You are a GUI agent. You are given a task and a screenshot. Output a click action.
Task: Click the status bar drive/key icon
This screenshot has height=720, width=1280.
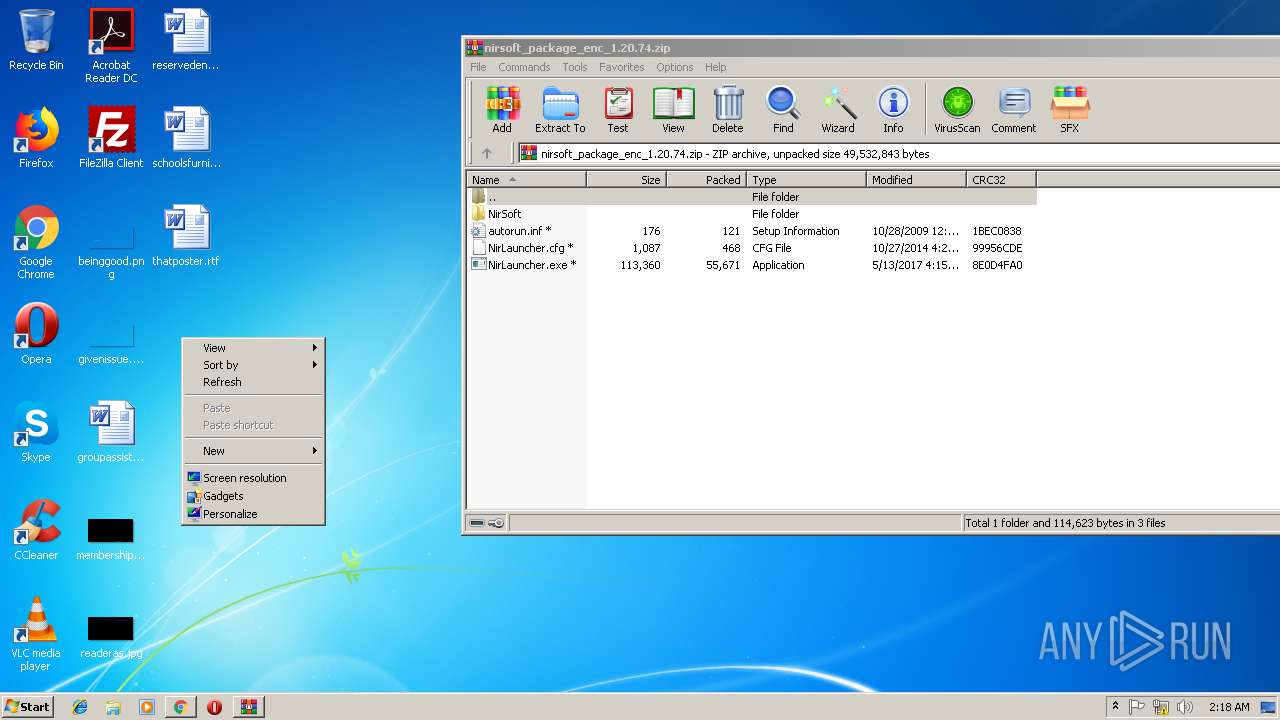487,523
